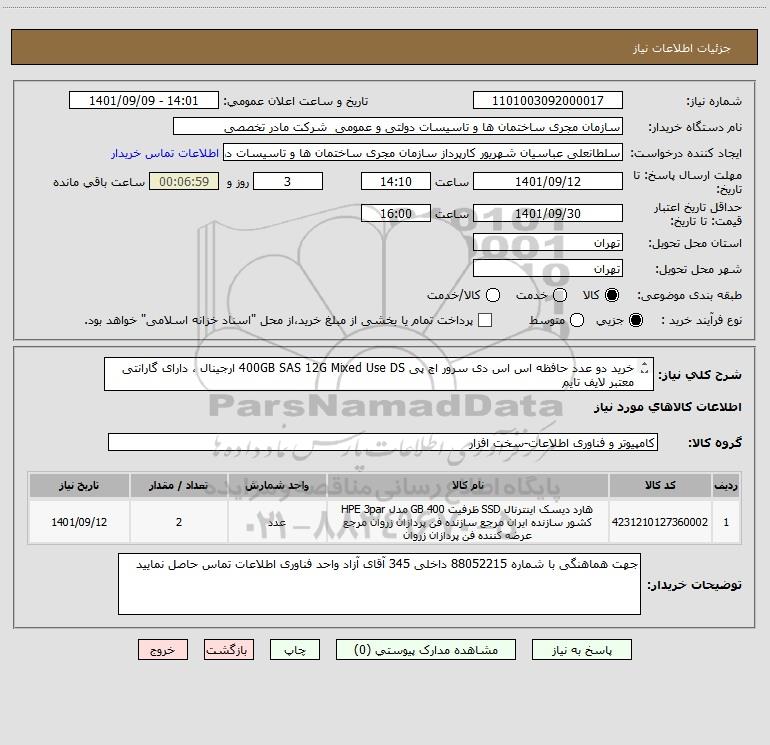Click the شهر محل تحویل field تهران
770x745 pixels.
coord(548,269)
